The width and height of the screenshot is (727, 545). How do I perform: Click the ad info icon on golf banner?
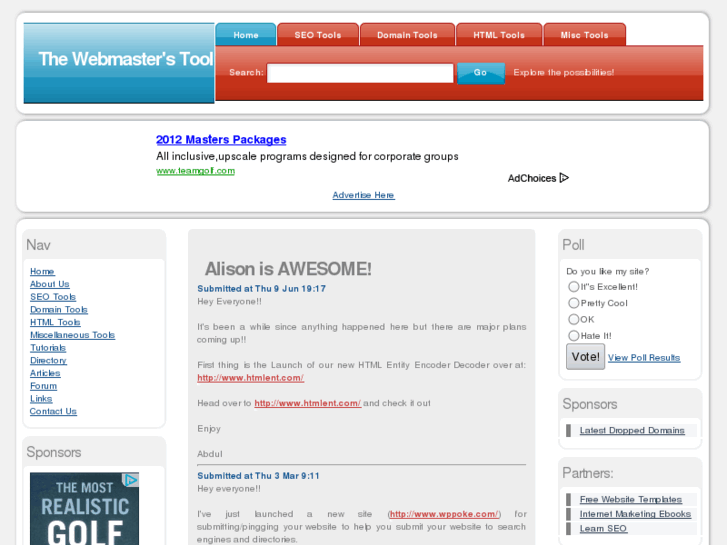[x=131, y=480]
